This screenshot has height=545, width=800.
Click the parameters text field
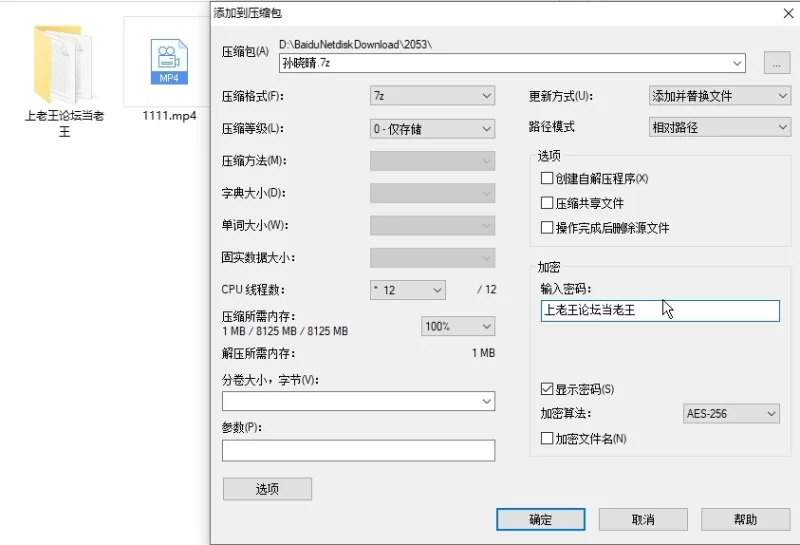tap(358, 451)
